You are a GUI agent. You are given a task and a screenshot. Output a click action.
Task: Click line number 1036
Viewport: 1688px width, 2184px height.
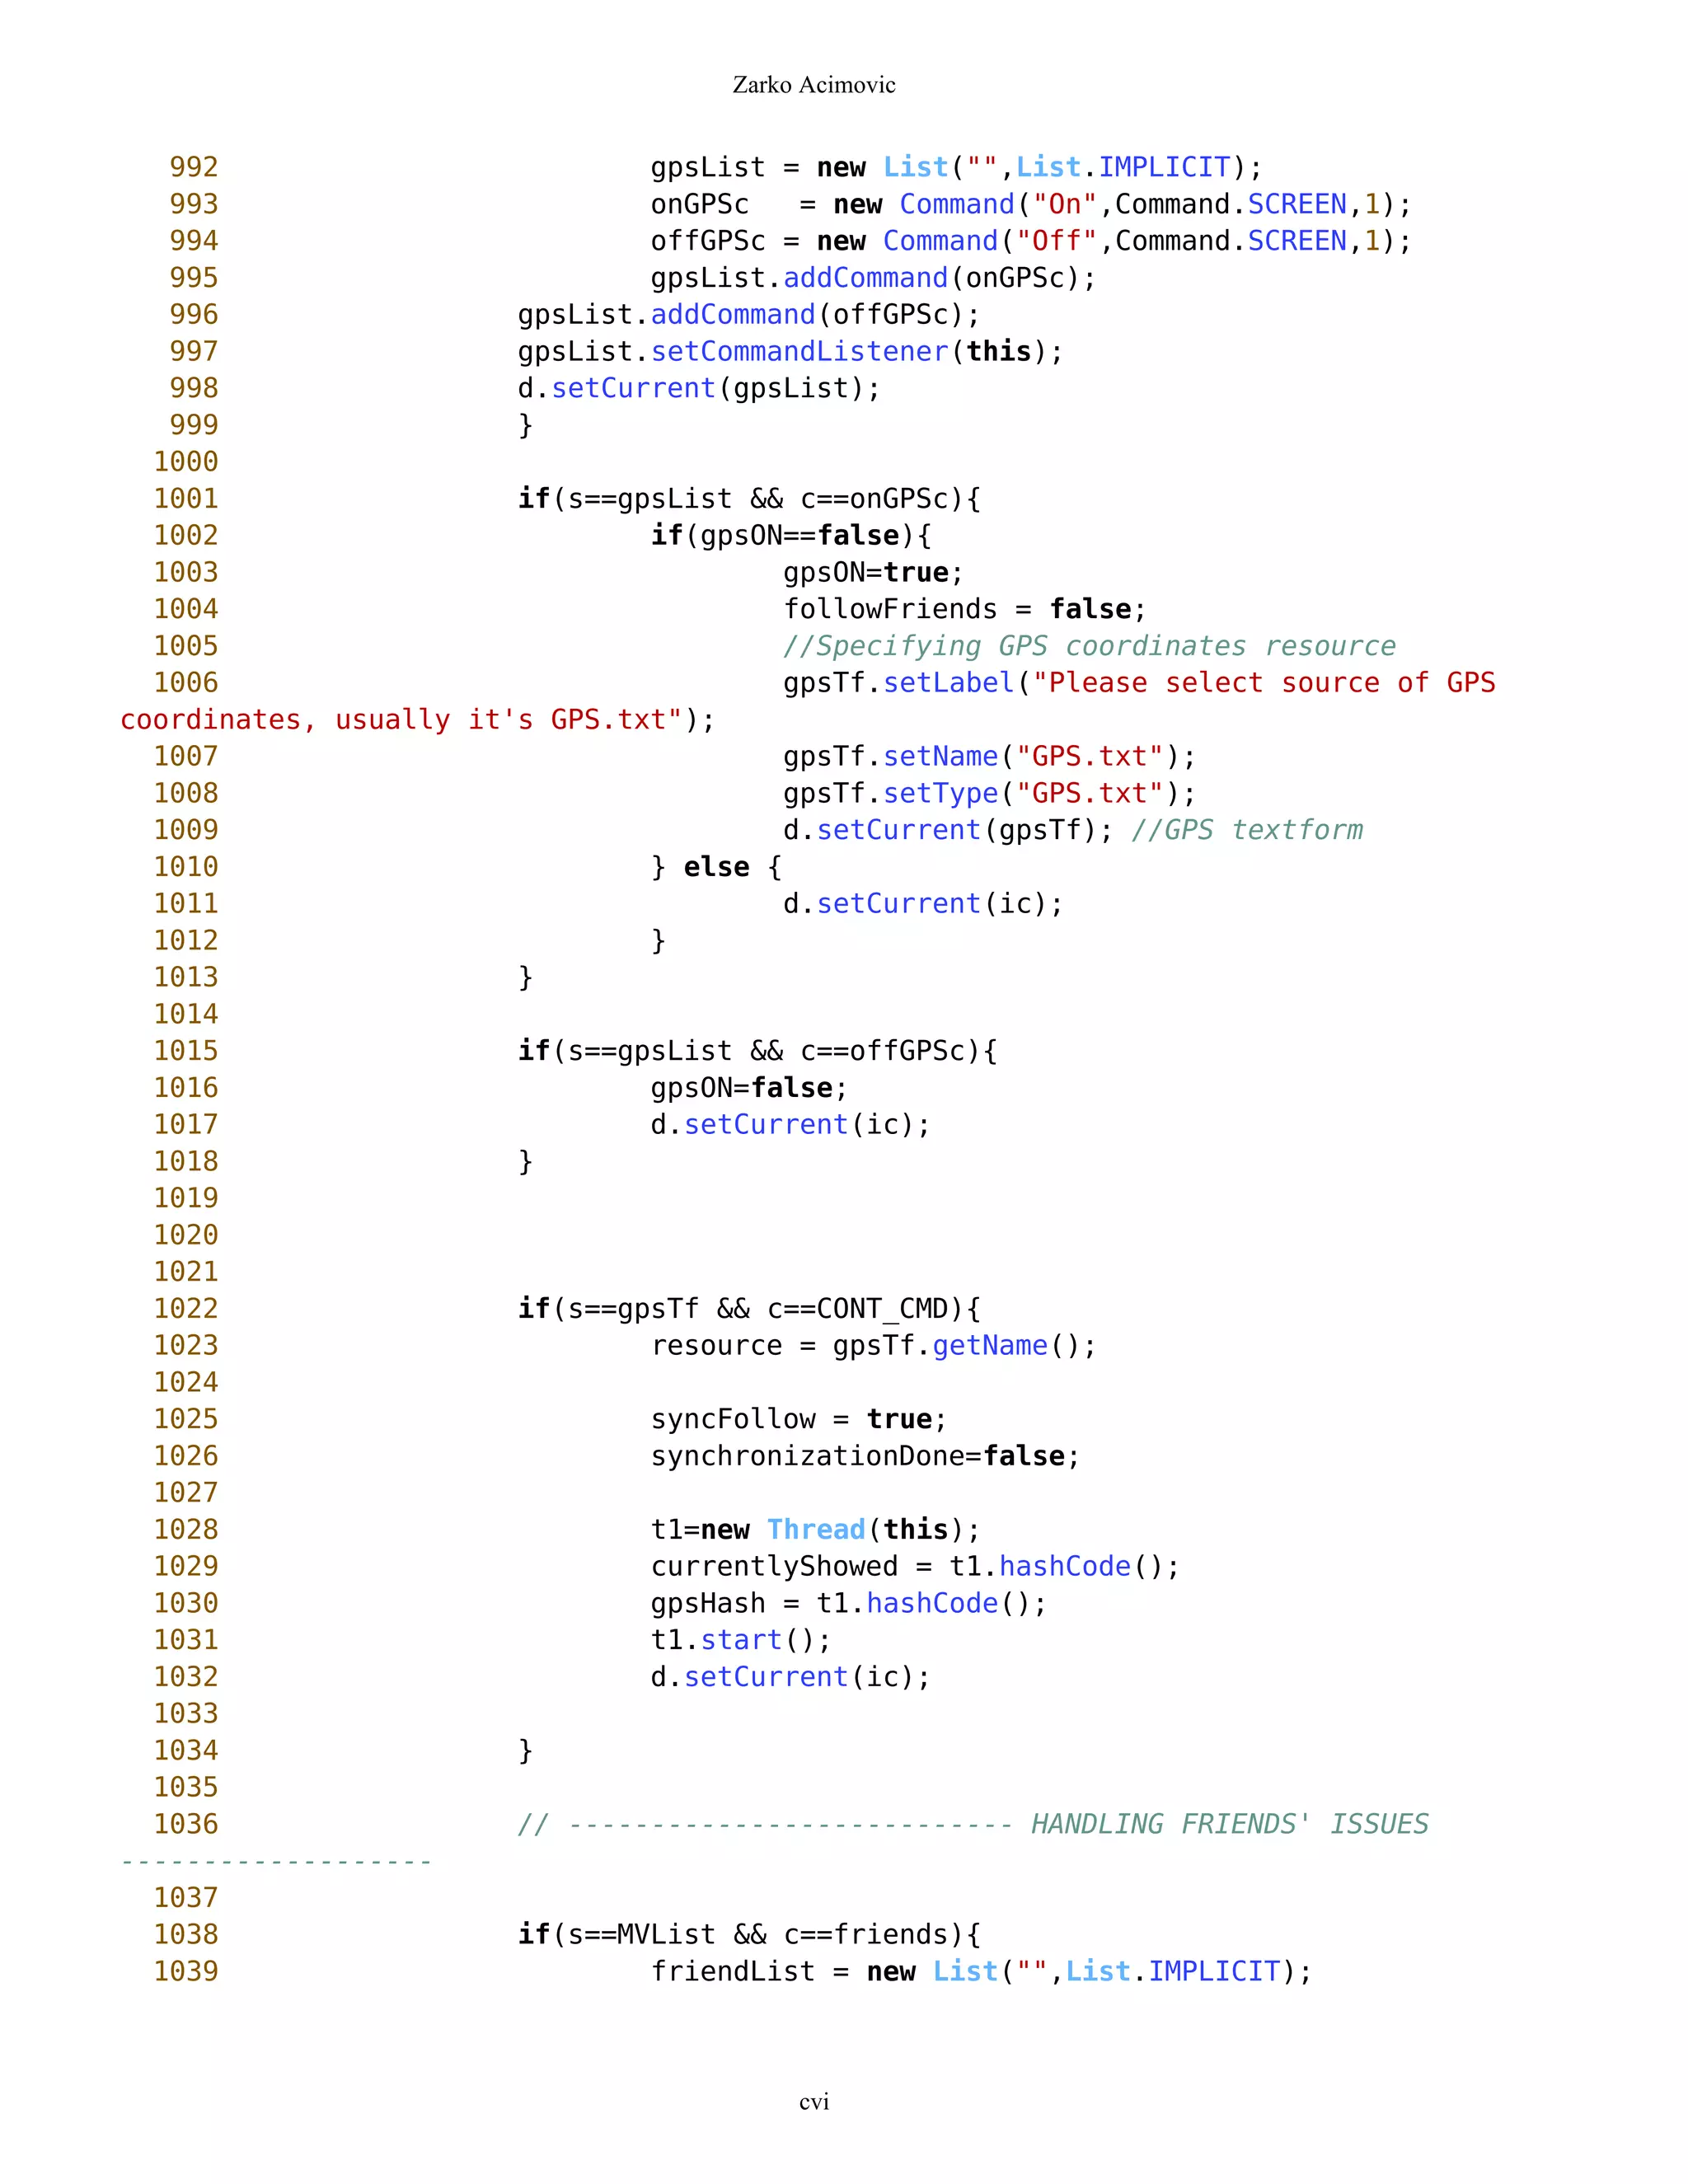[185, 1824]
